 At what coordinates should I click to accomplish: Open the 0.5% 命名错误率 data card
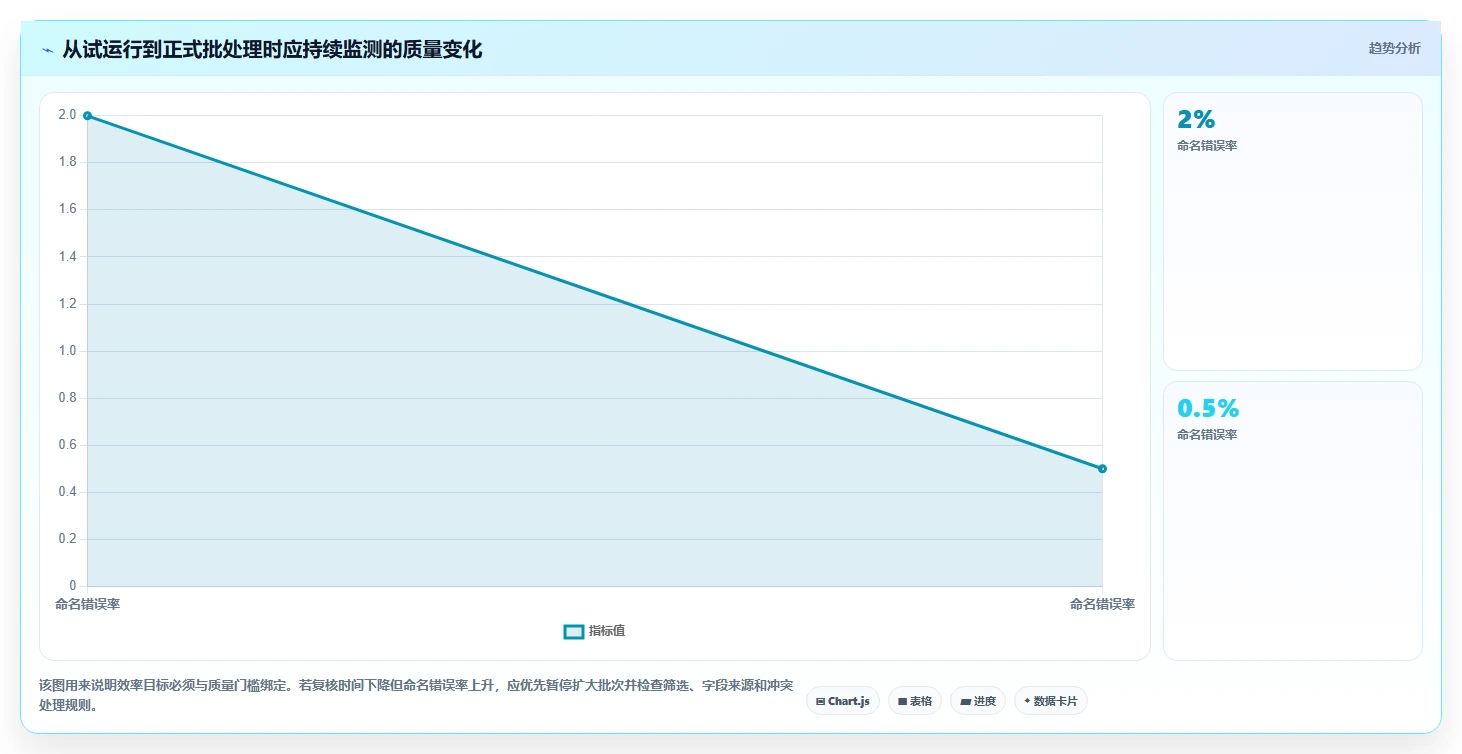coord(1292,521)
